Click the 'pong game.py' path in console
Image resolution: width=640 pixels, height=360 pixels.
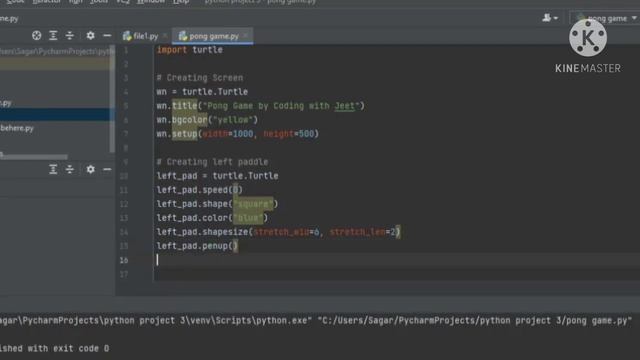point(476,321)
